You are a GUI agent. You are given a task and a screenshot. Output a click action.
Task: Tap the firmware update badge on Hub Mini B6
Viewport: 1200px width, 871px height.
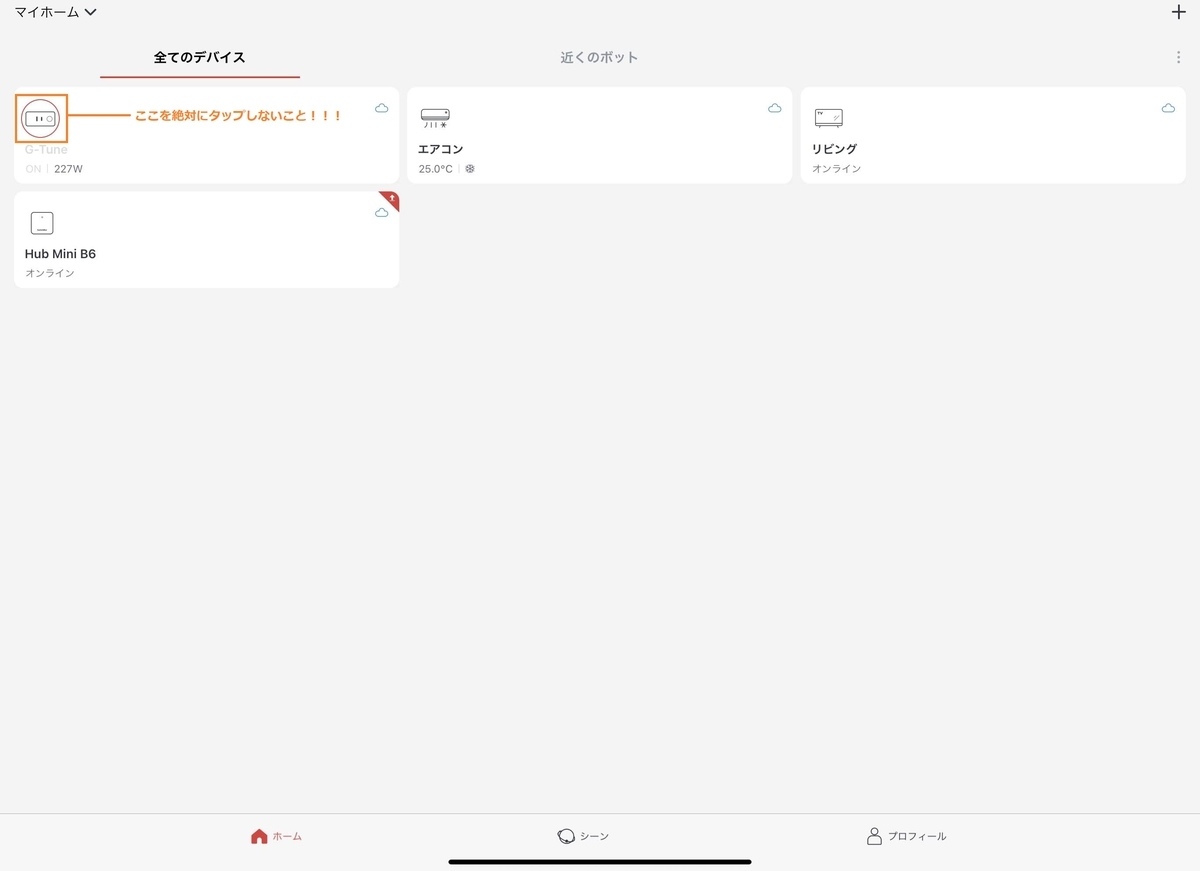coord(388,199)
